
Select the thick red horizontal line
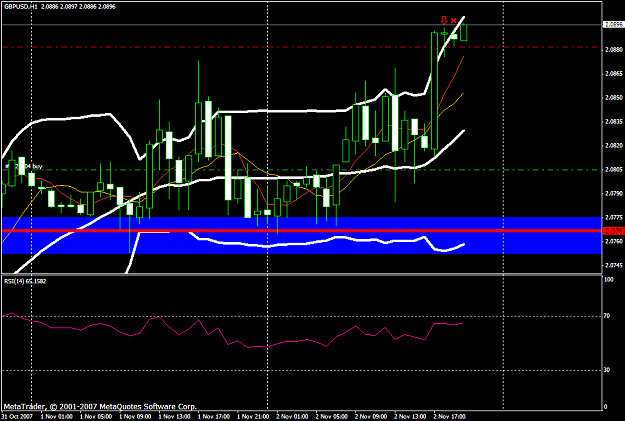point(302,231)
